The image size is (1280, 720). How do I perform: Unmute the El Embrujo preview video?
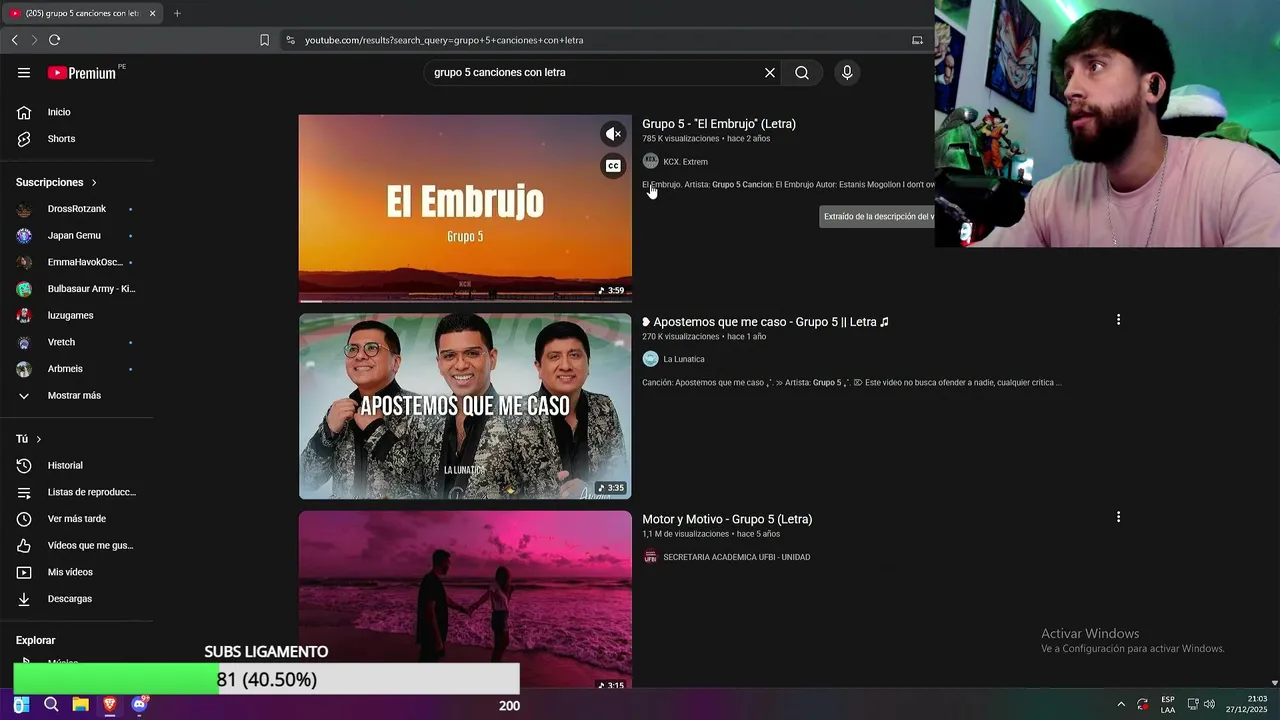tap(613, 134)
